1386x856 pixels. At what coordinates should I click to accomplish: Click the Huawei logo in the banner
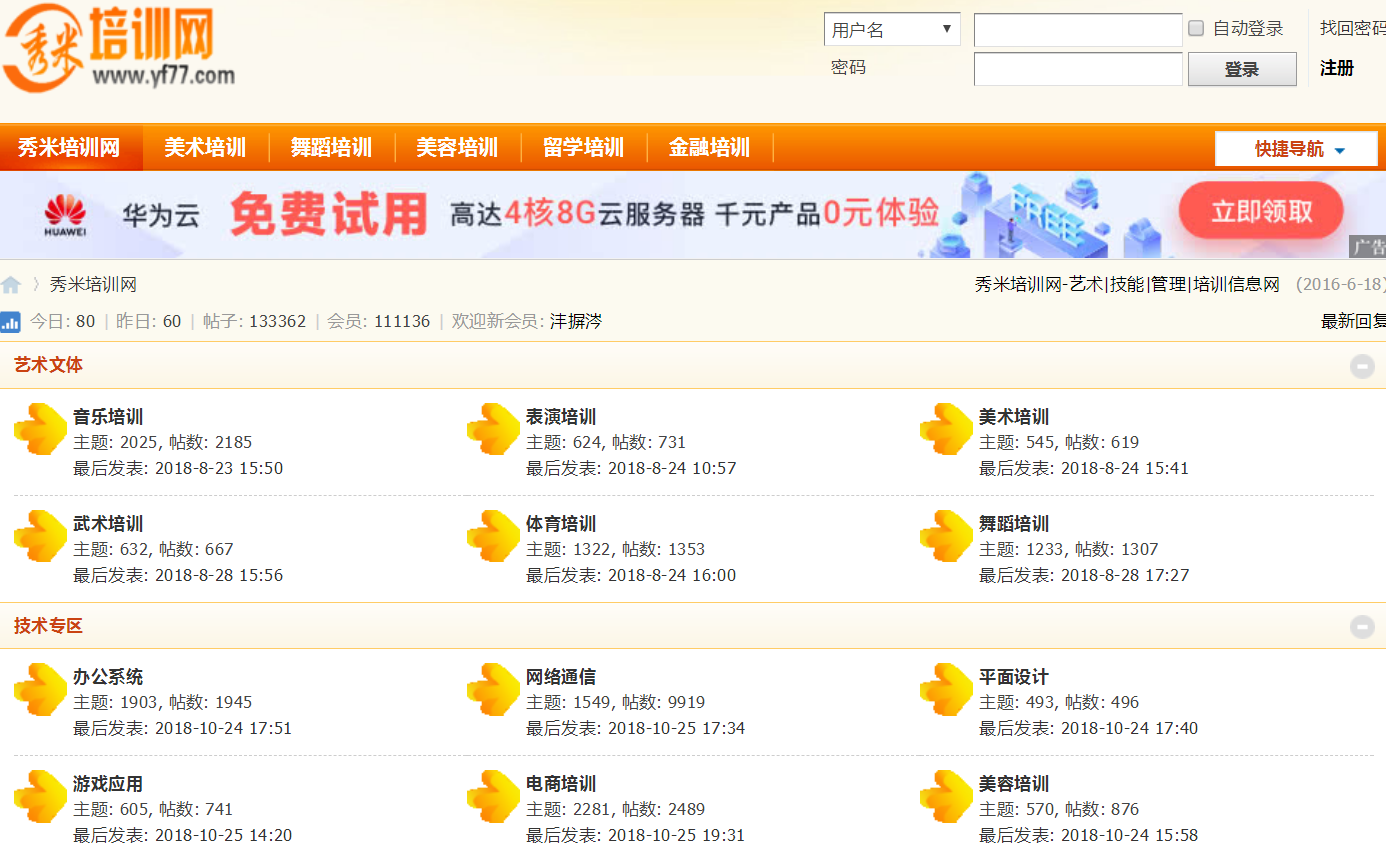[x=65, y=216]
